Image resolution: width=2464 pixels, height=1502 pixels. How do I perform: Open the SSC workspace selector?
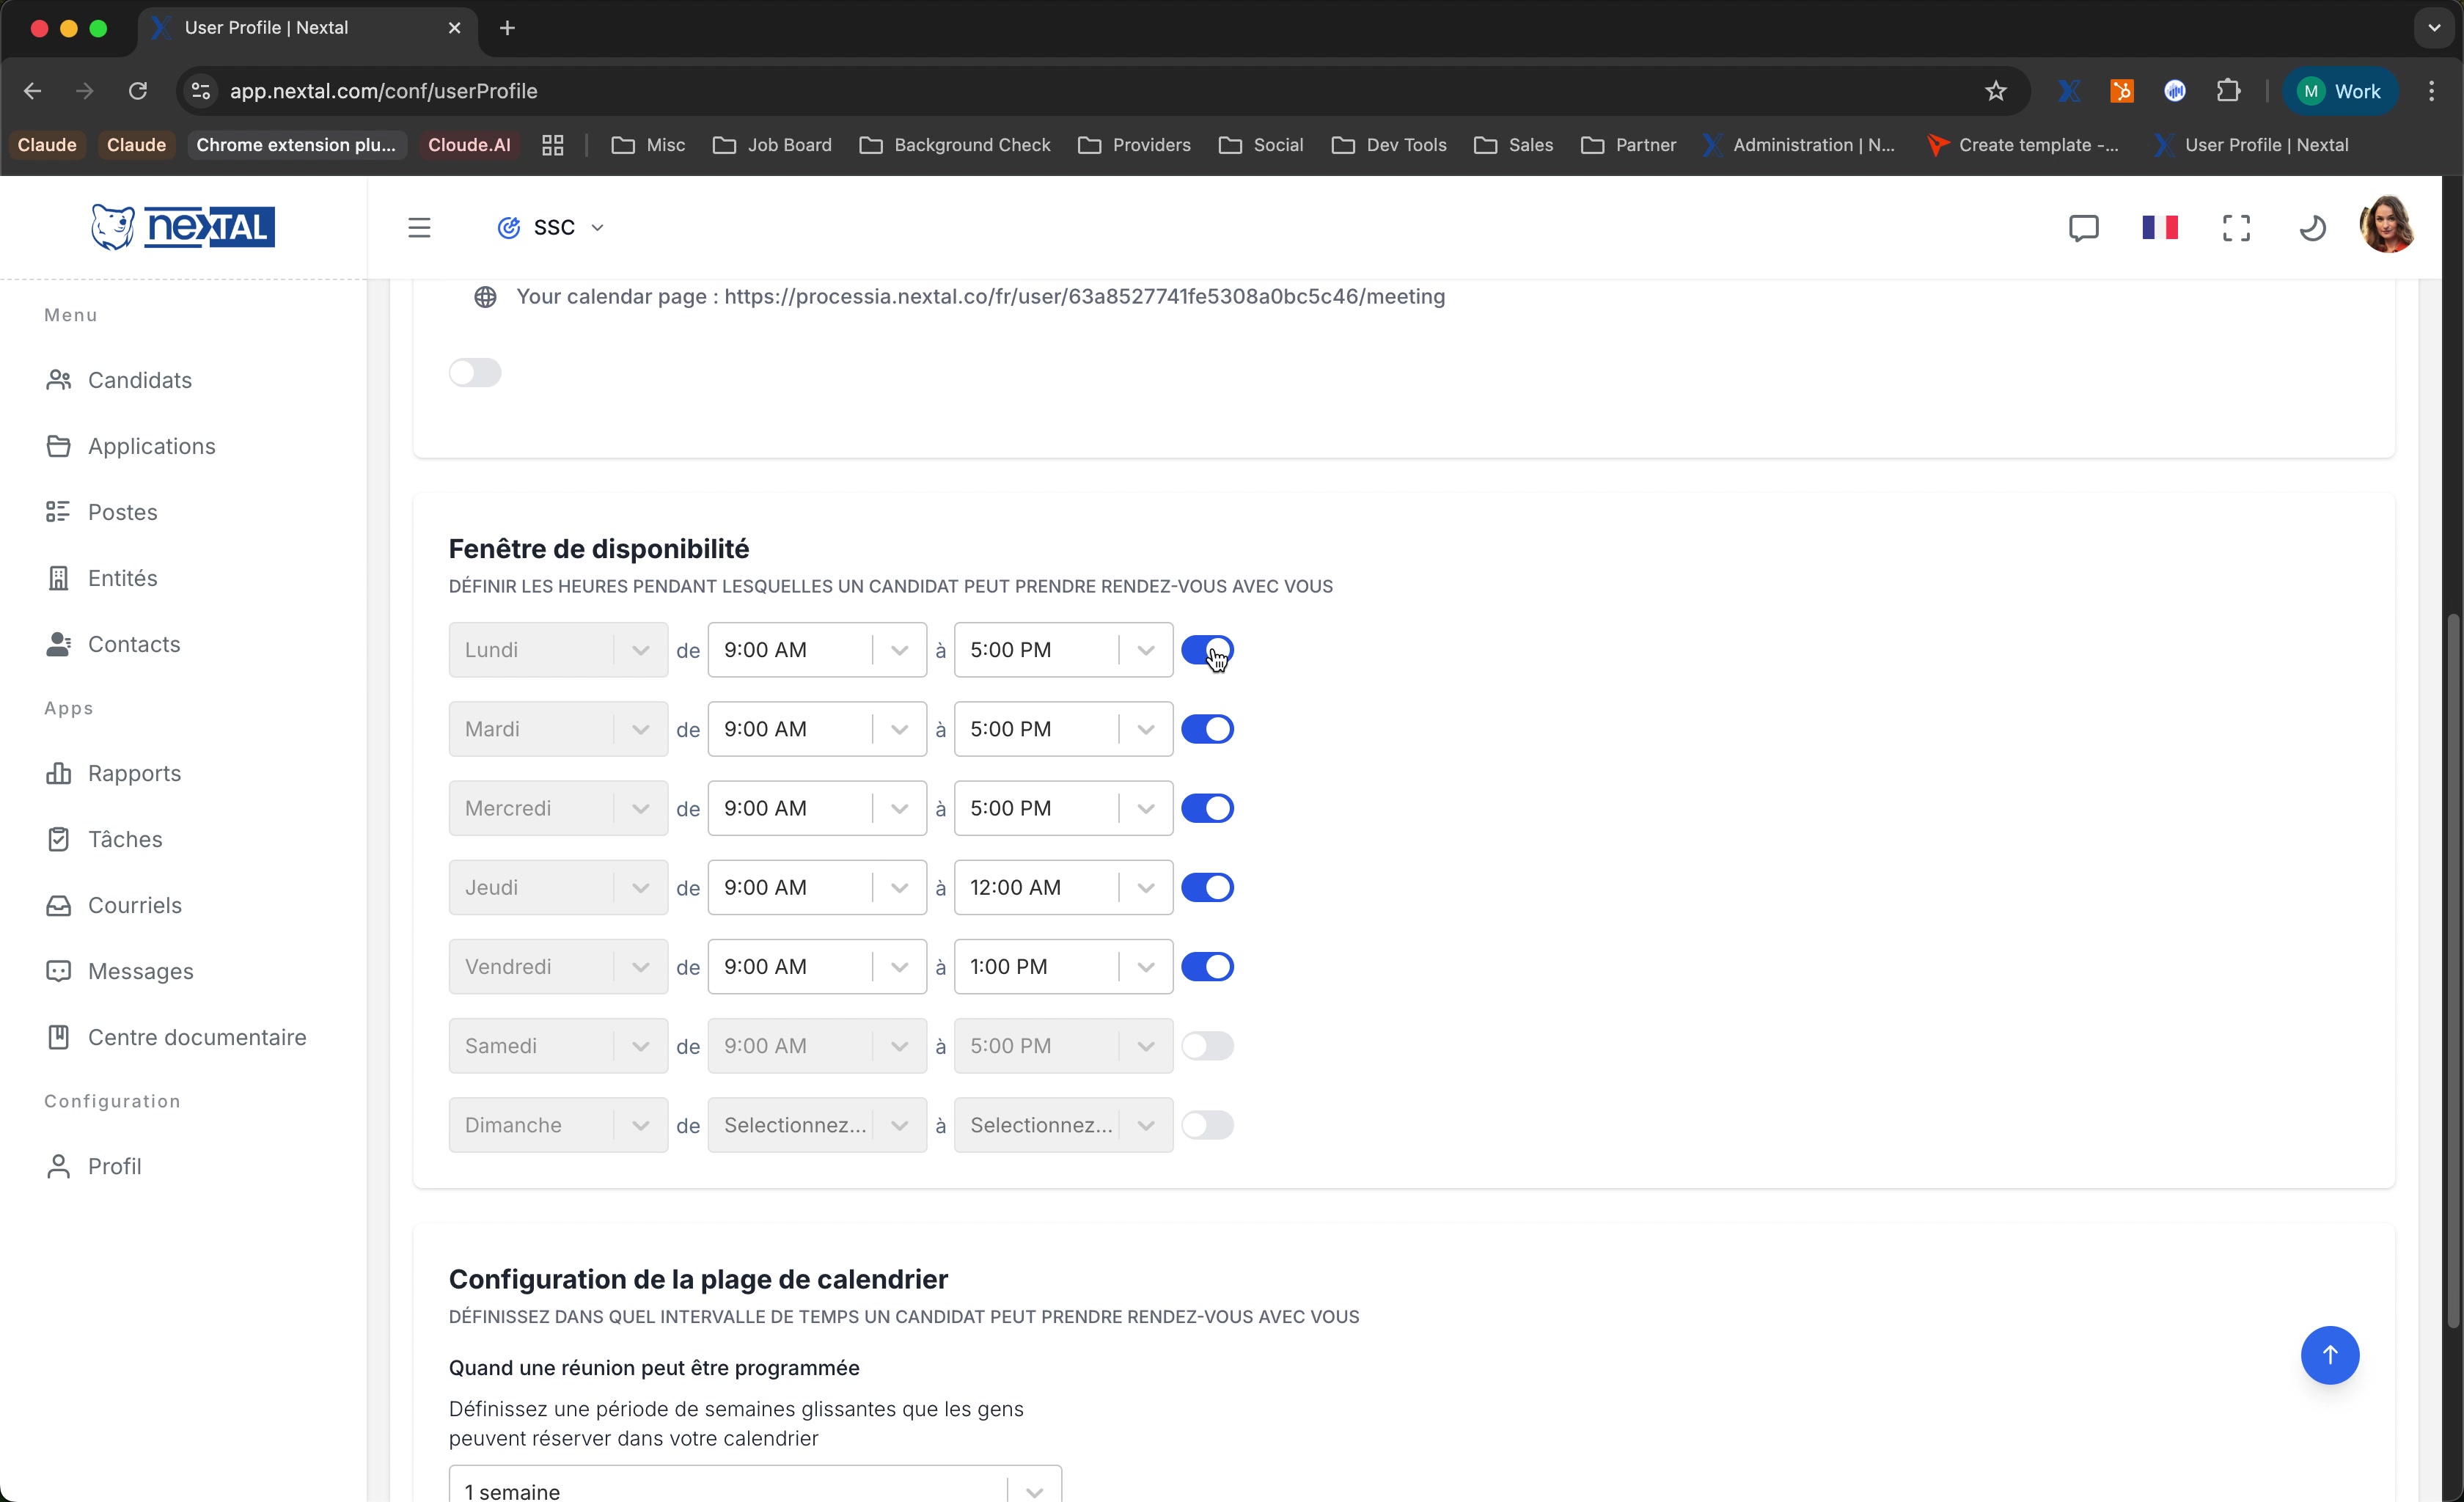[552, 228]
